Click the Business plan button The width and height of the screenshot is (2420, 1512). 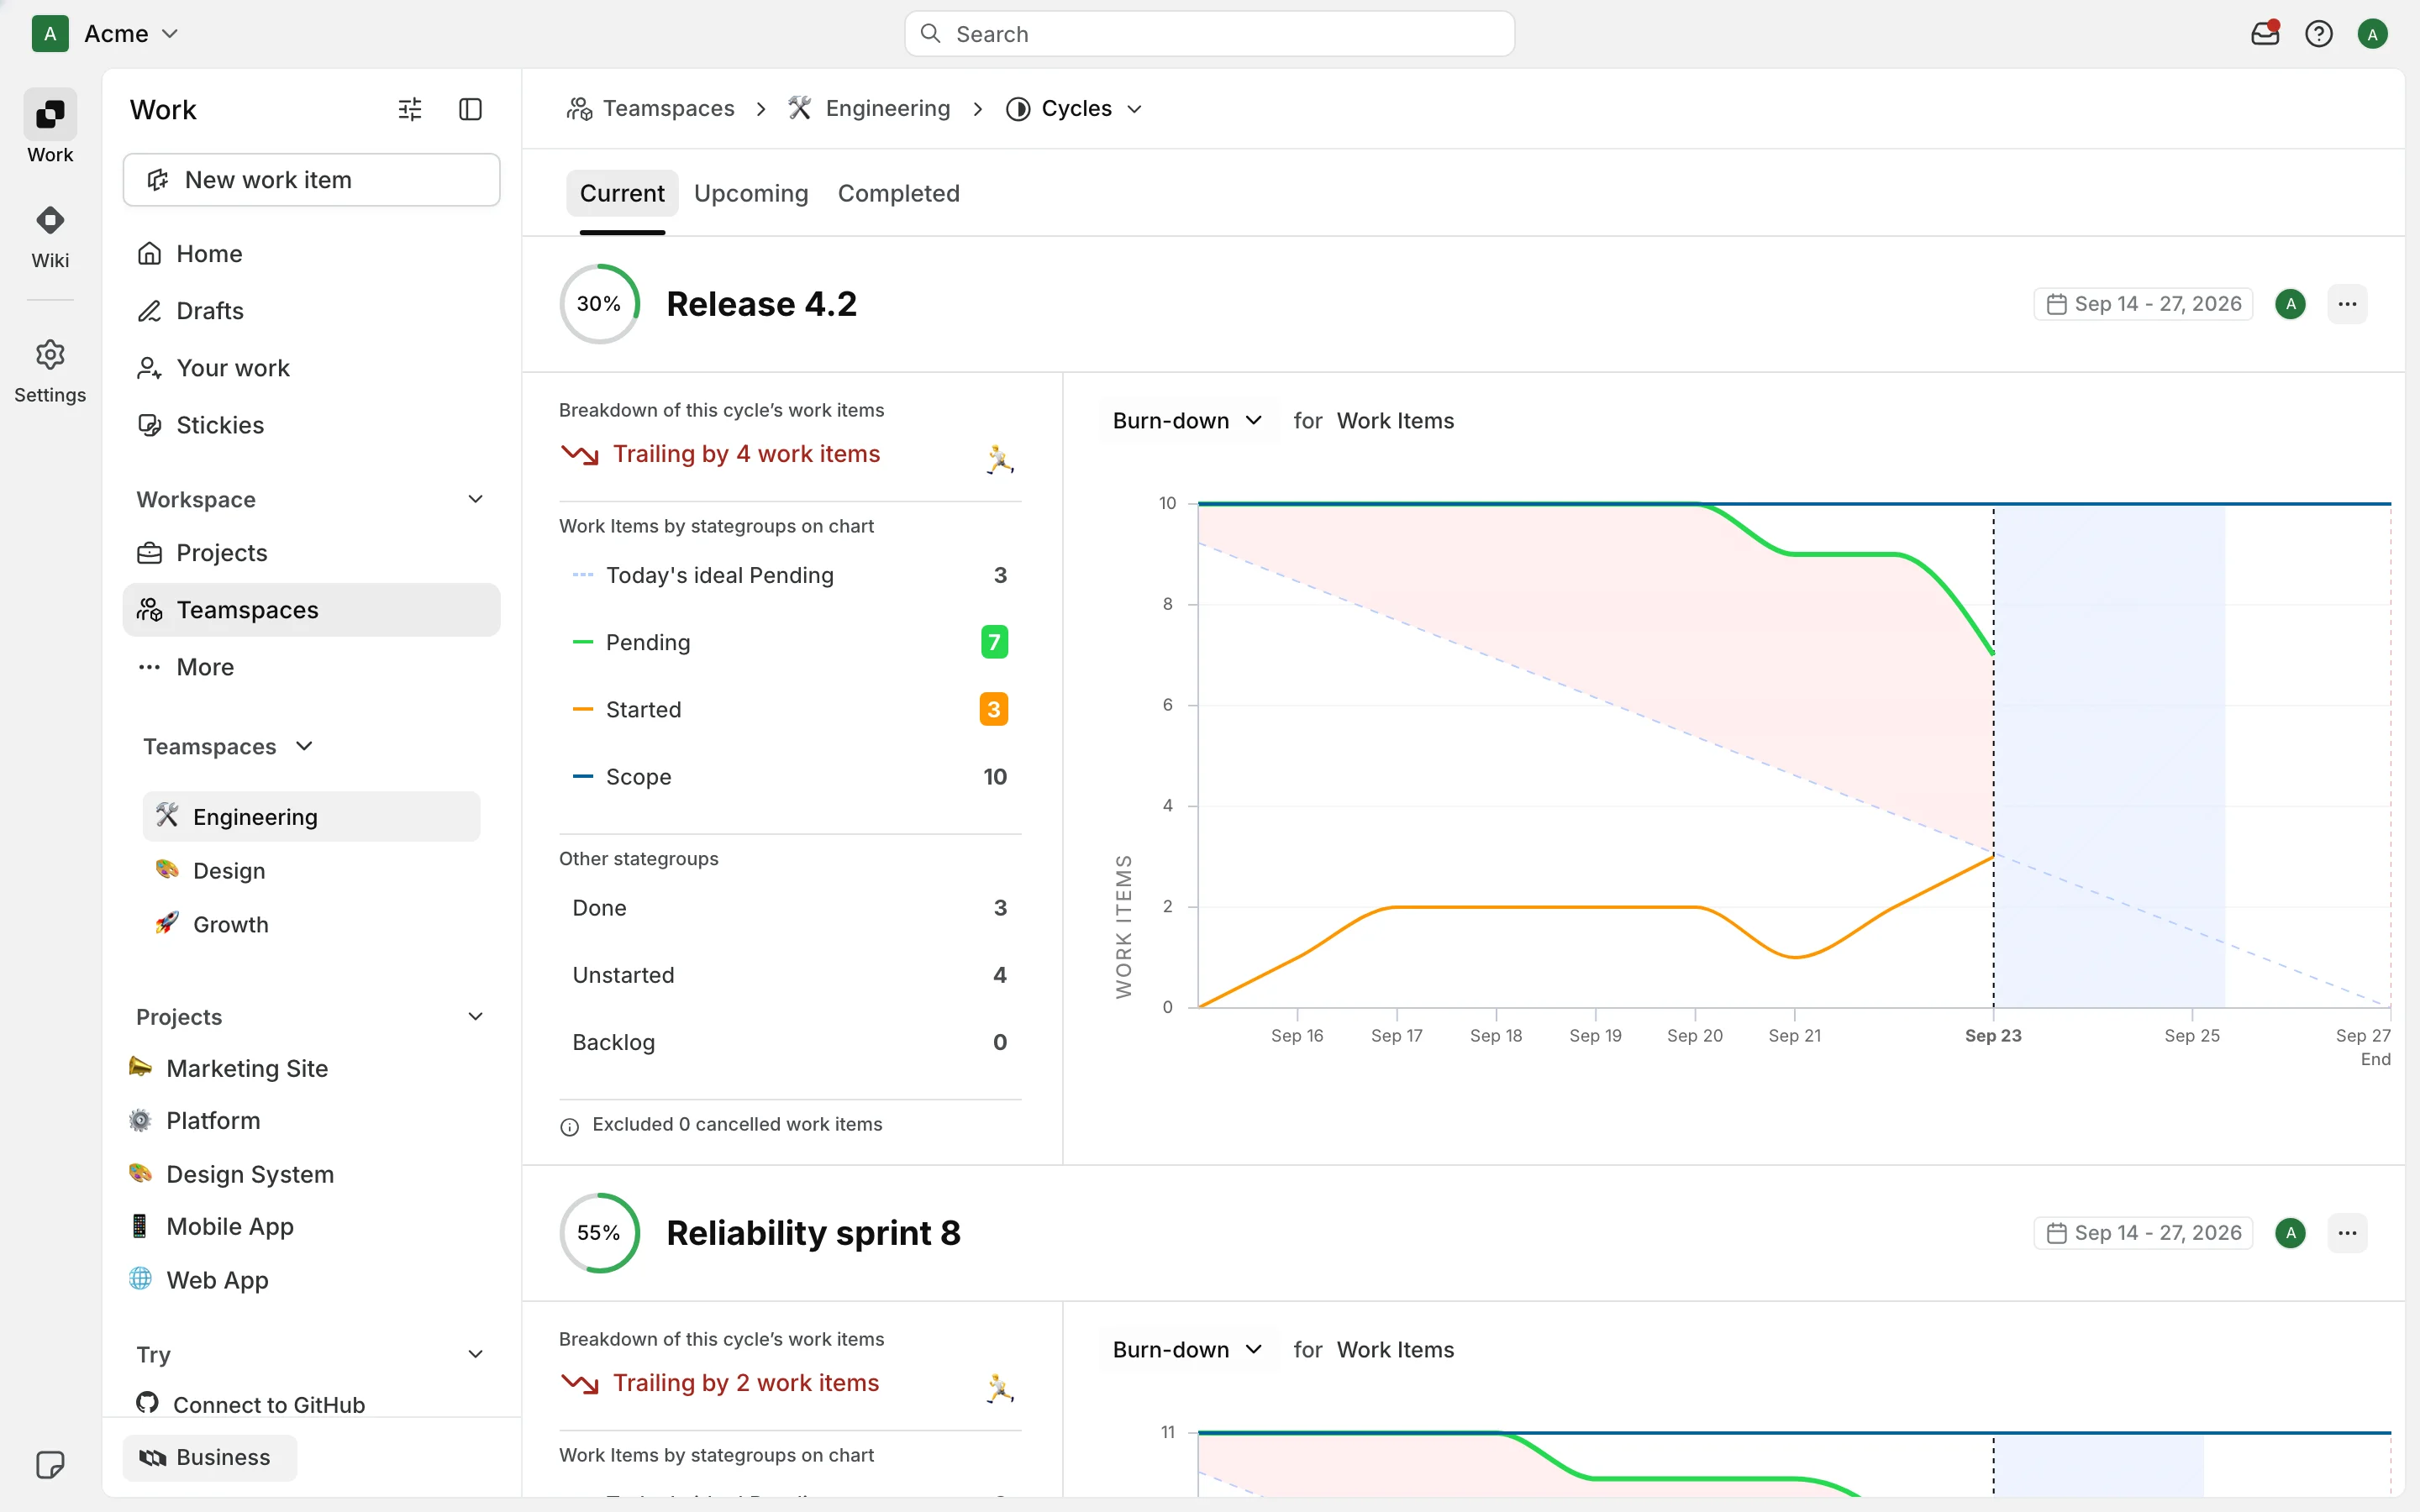pyautogui.click(x=210, y=1457)
